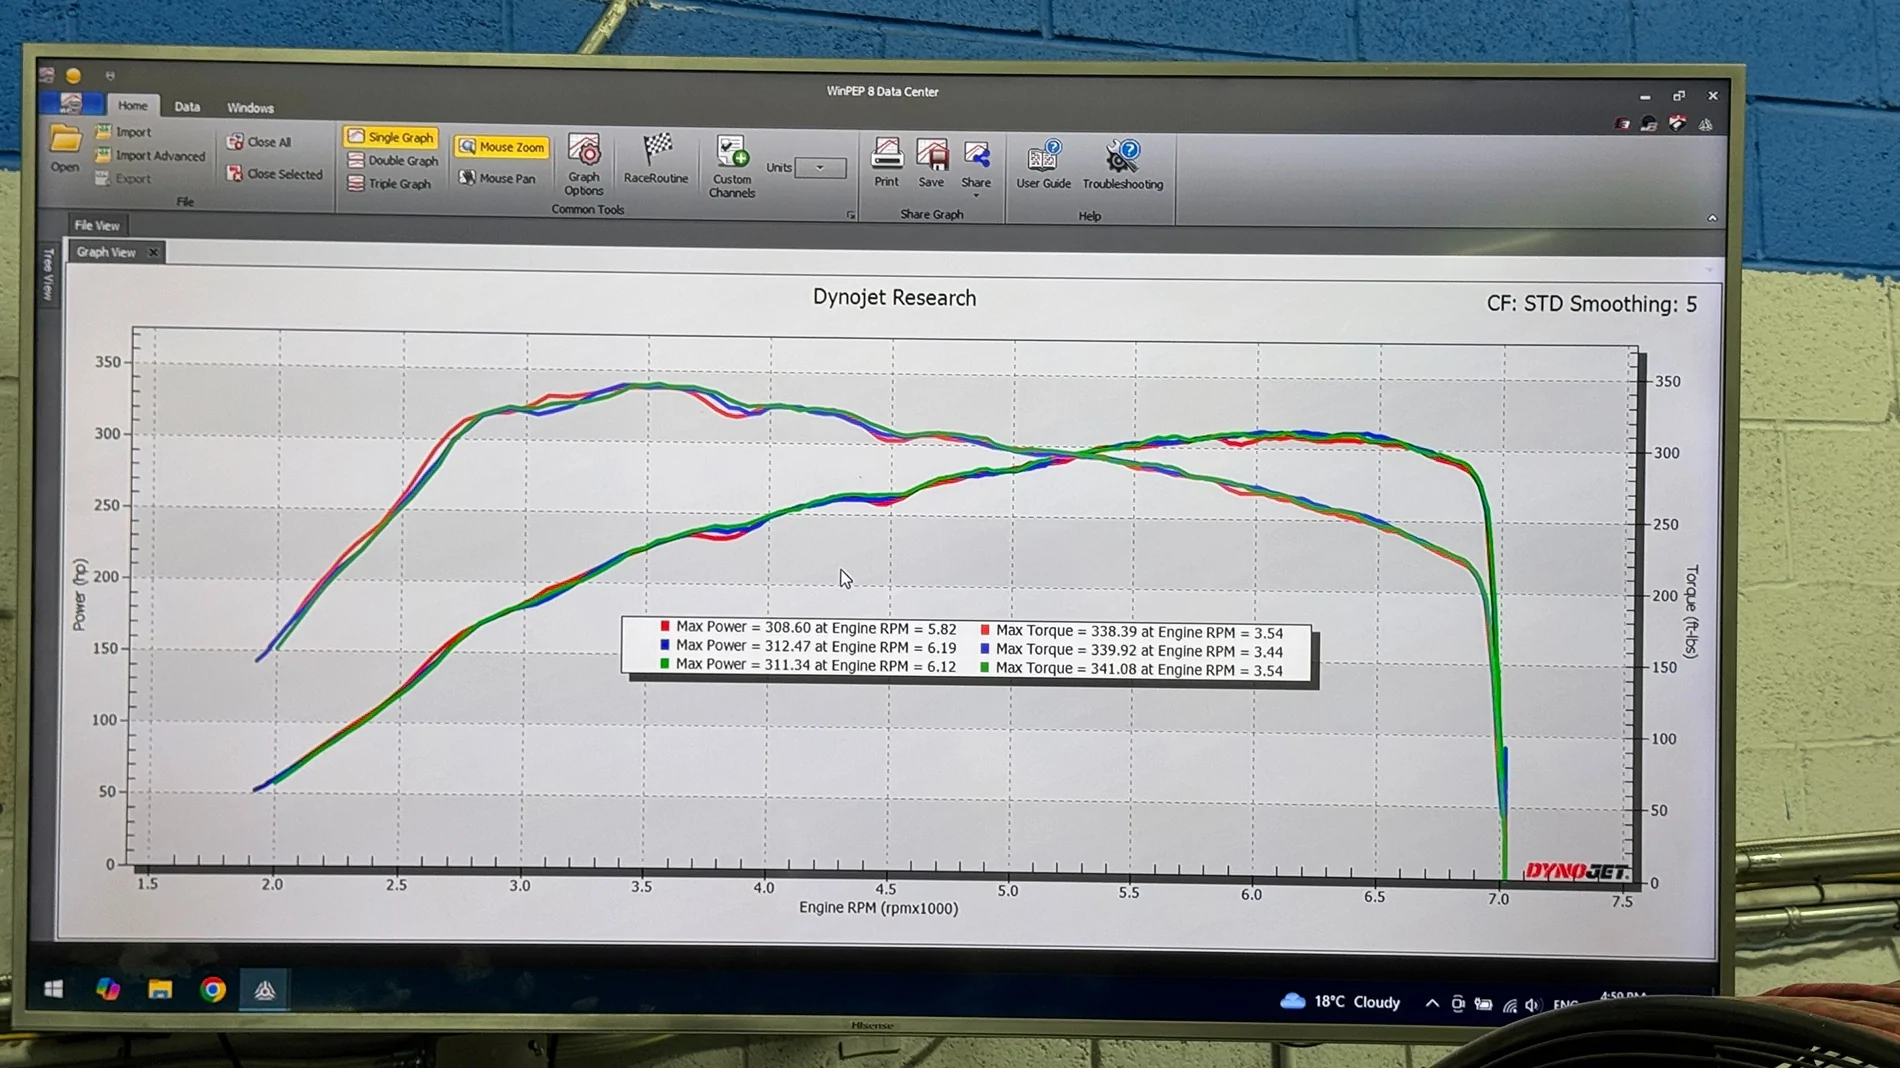The width and height of the screenshot is (1900, 1068).
Task: Click the Power (hp) axis label
Action: (x=80, y=594)
